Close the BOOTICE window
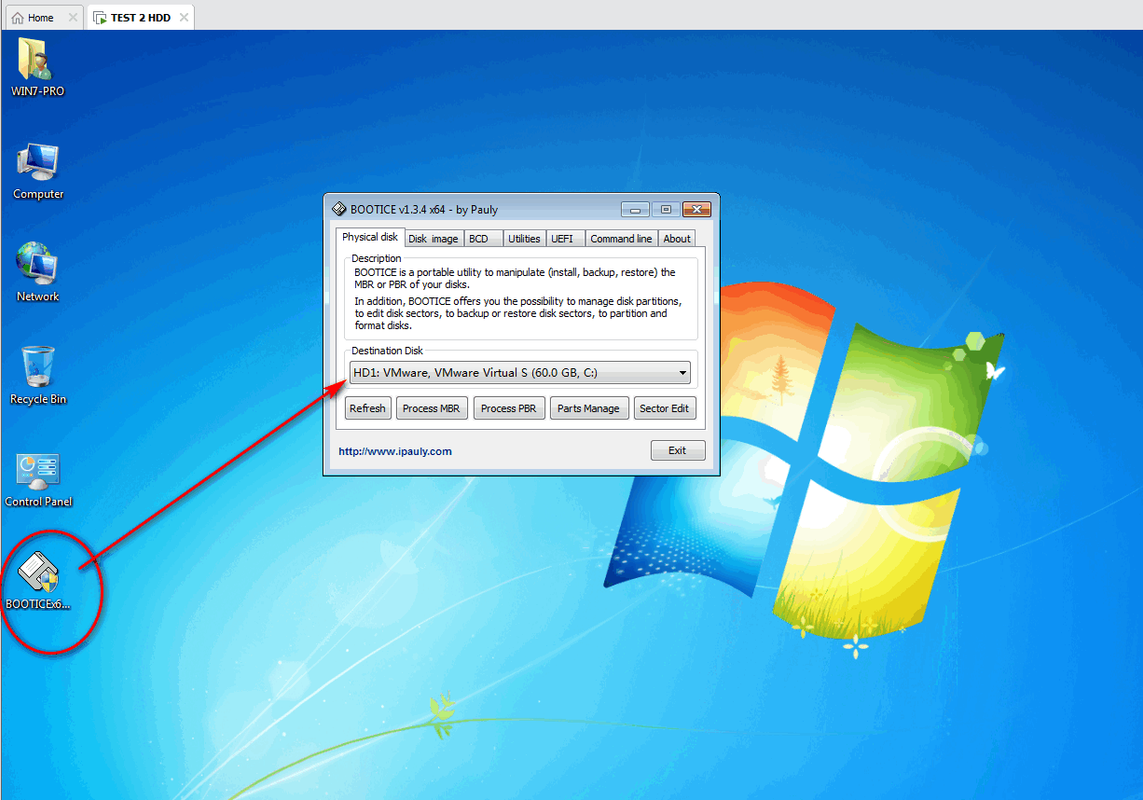This screenshot has width=1143, height=800. (697, 209)
